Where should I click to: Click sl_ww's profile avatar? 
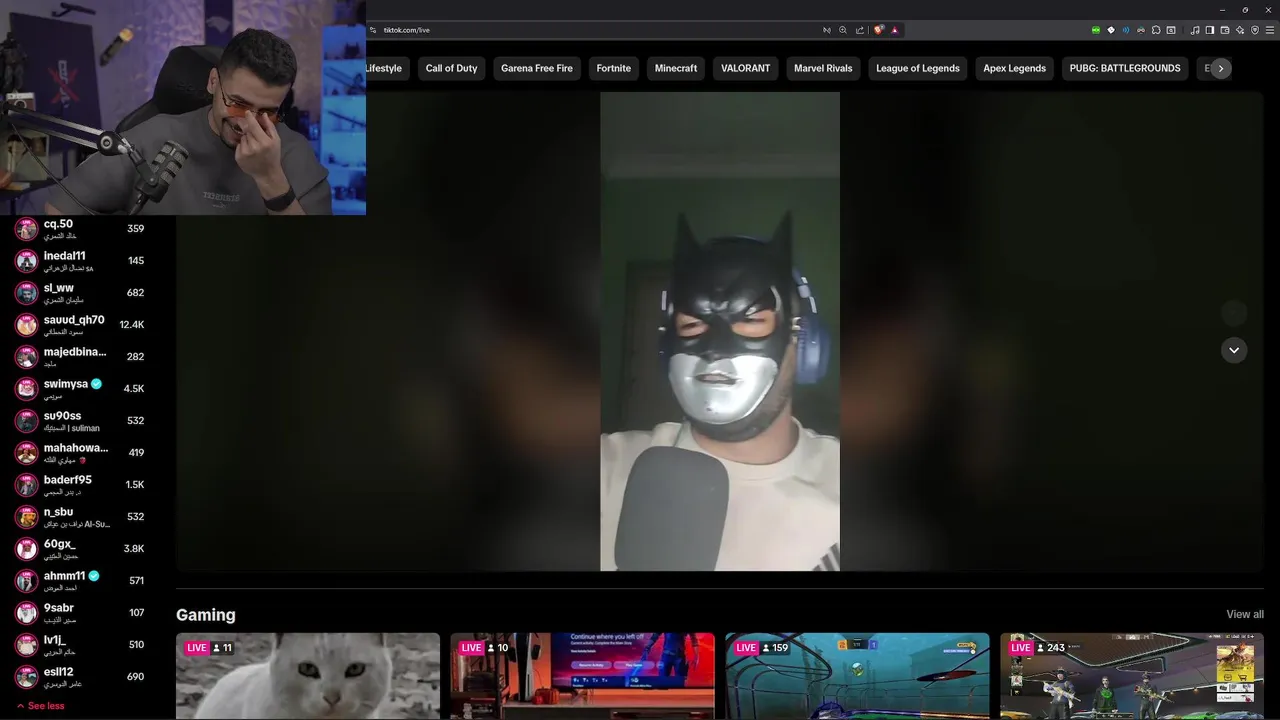[x=26, y=293]
